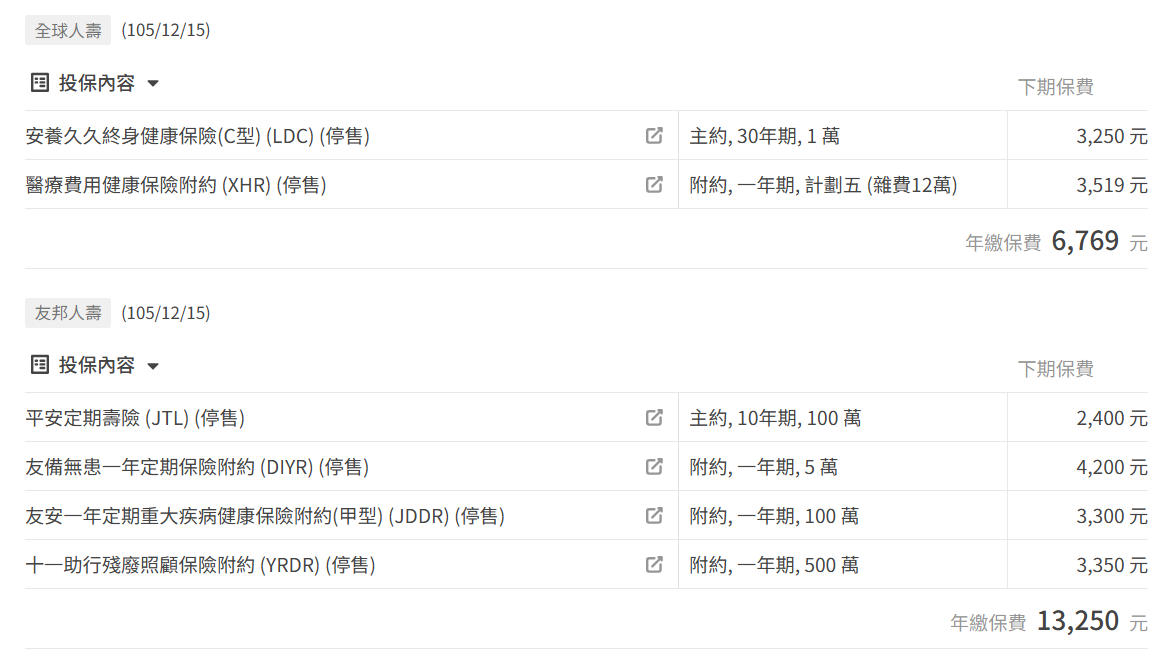The image size is (1158, 660).
Task: Click the list icon beside 全球人壽 投保內容
Action: (40, 83)
